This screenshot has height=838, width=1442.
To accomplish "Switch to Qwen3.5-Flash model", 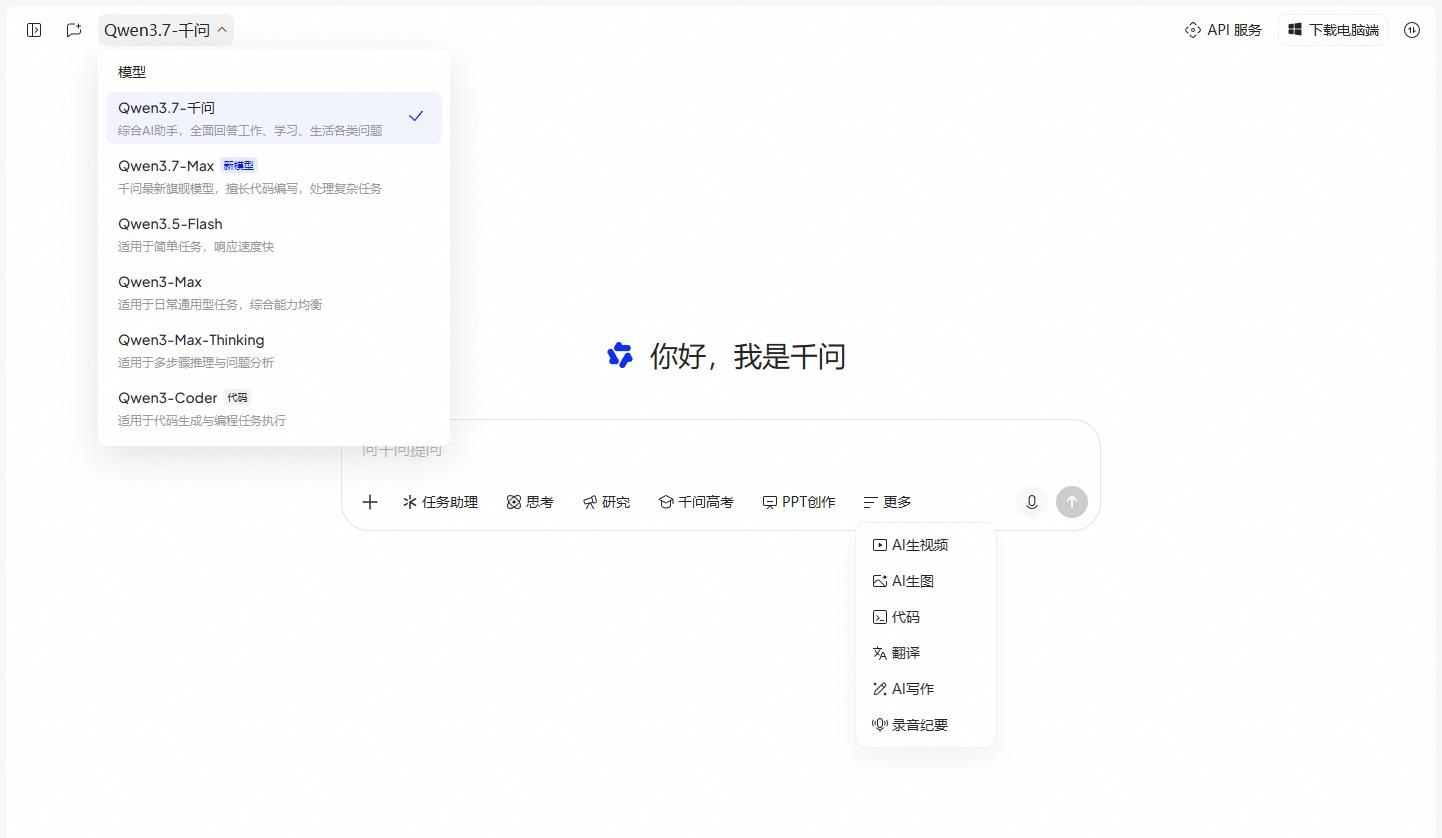I will coord(274,234).
